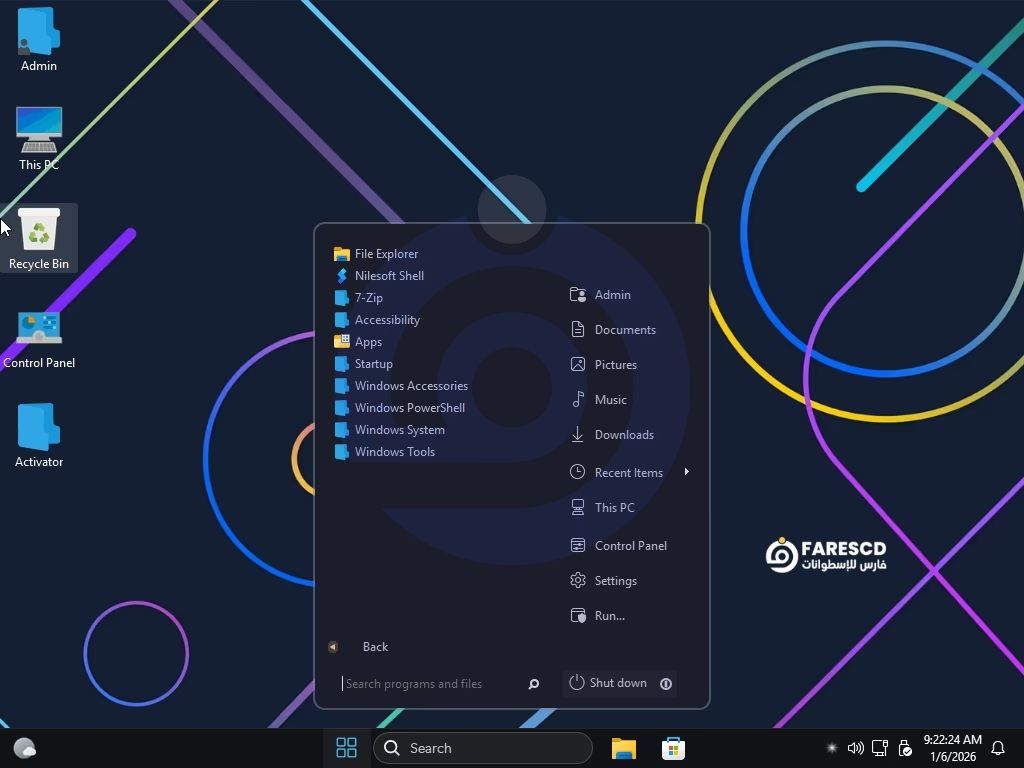Expand the Windows PowerShell folder
Screen dimensions: 1024x768
[x=409, y=408]
